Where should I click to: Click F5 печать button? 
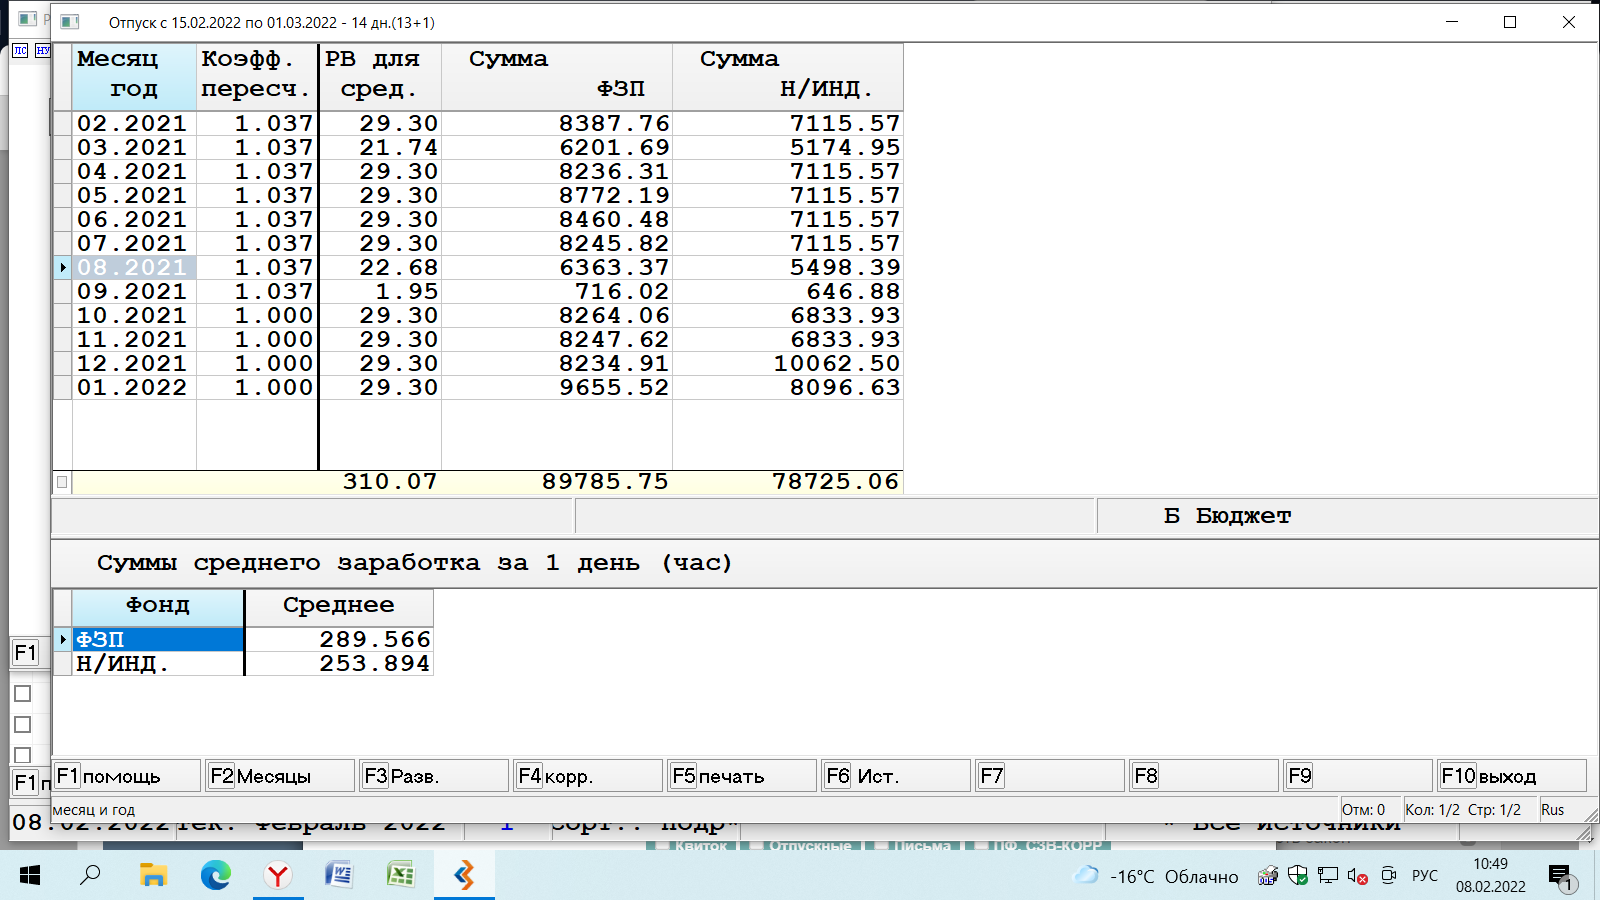tap(742, 776)
